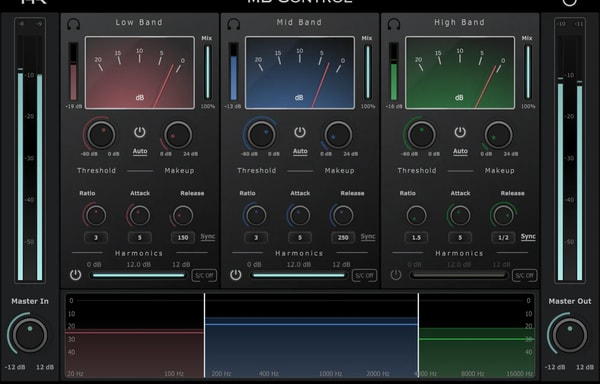Click the red Low Band threshold line
Viewport: 600px width, 384px height.
point(134,332)
